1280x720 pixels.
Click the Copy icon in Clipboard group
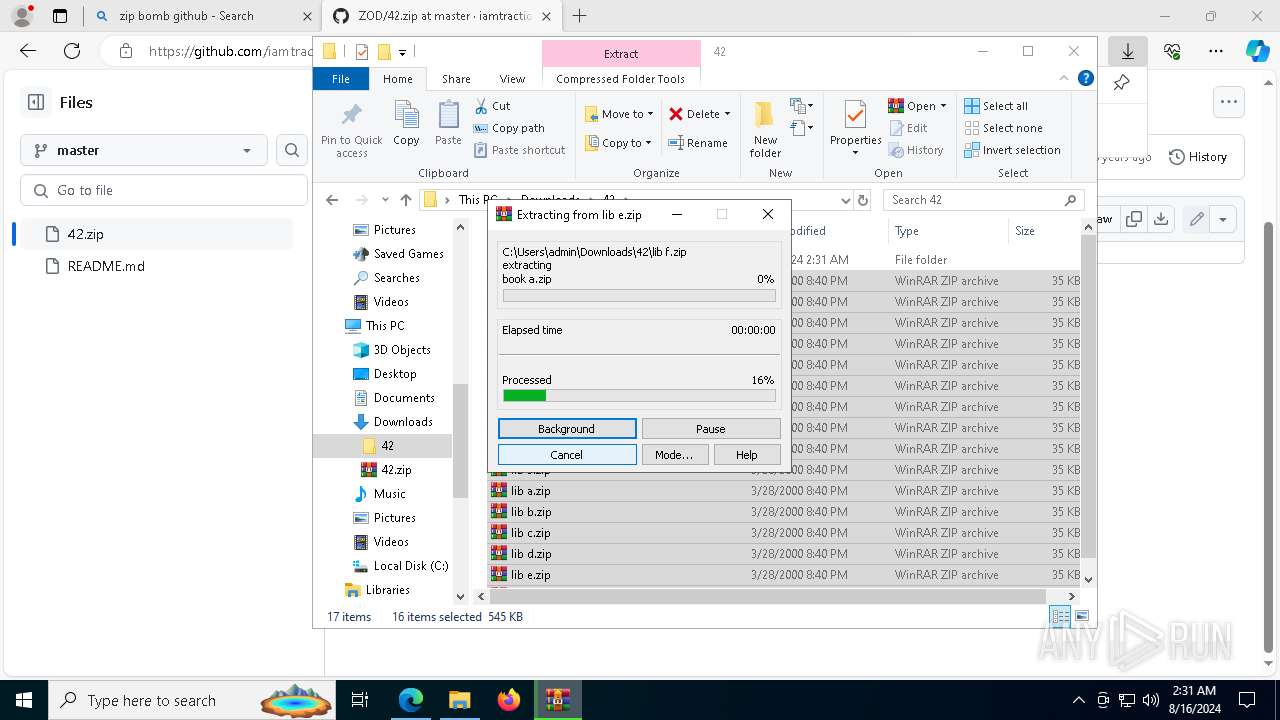point(406,124)
